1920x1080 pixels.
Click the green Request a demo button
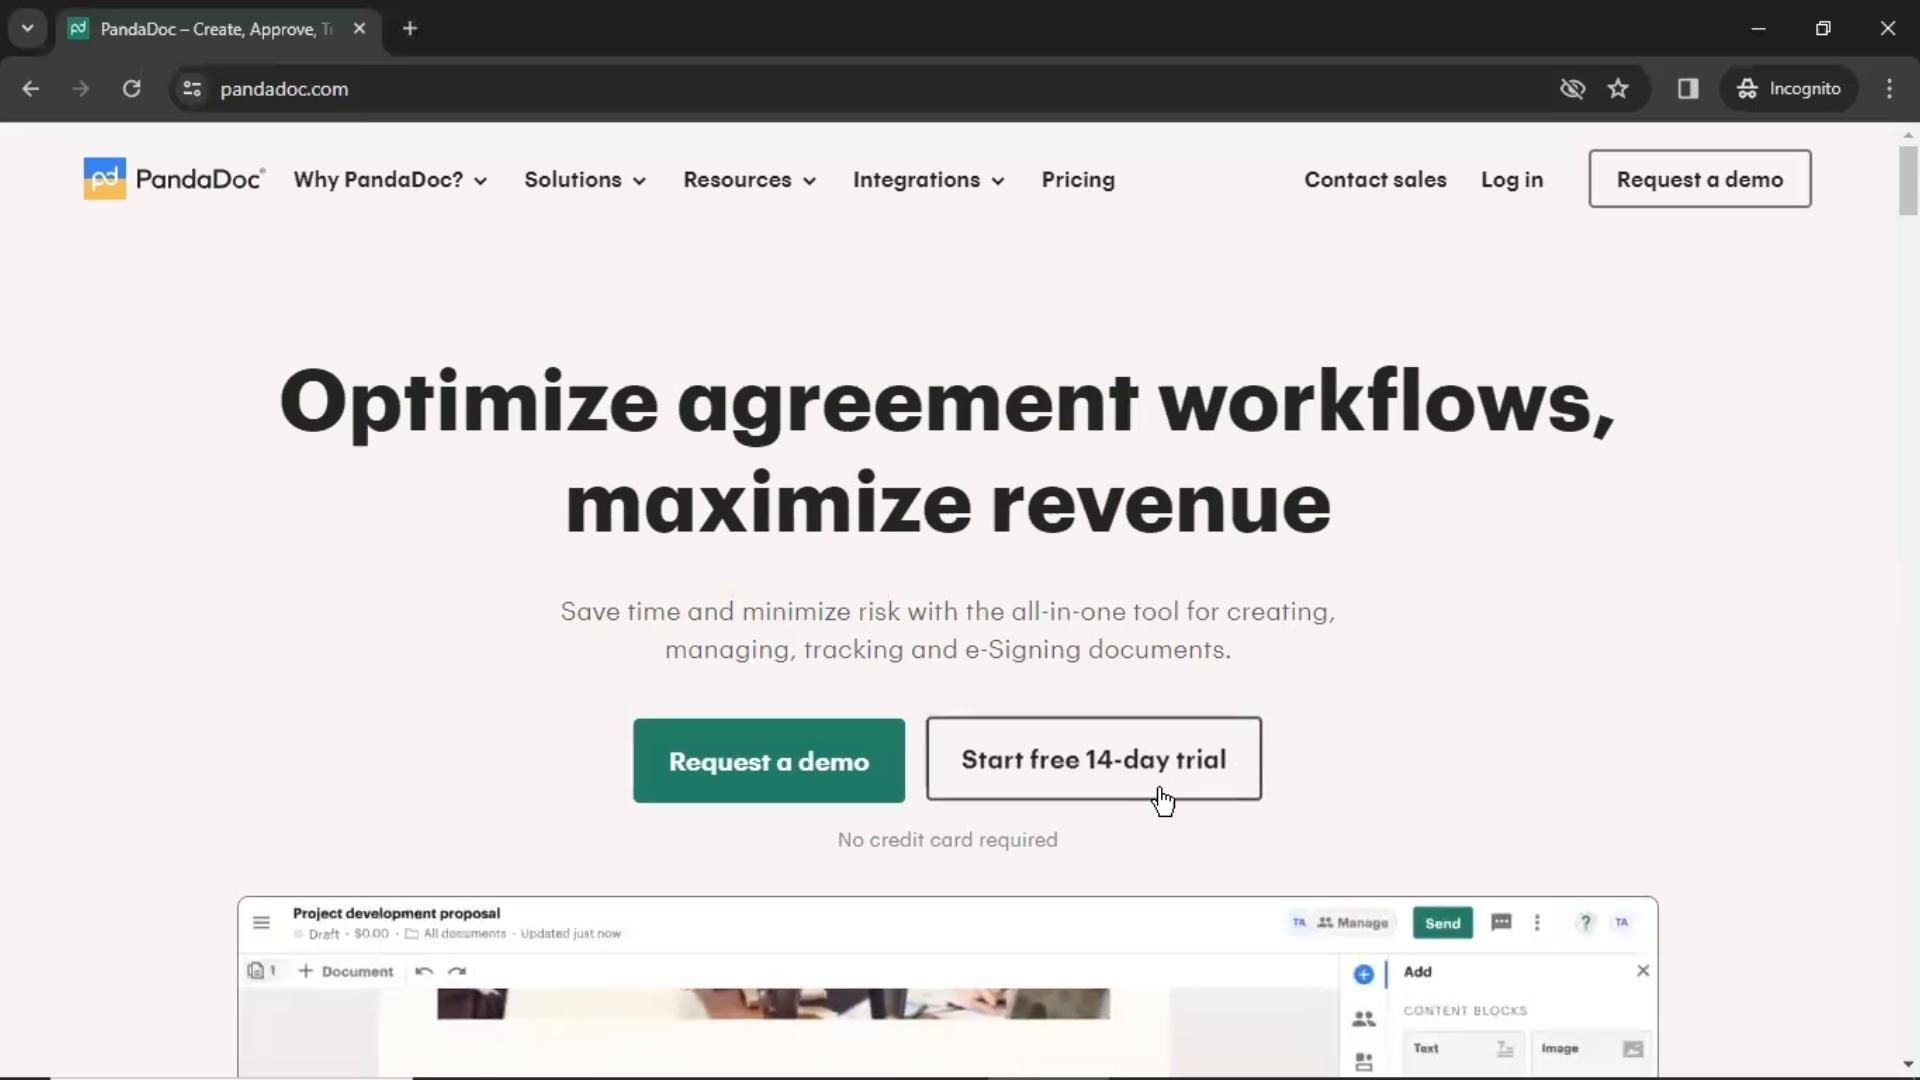point(768,761)
